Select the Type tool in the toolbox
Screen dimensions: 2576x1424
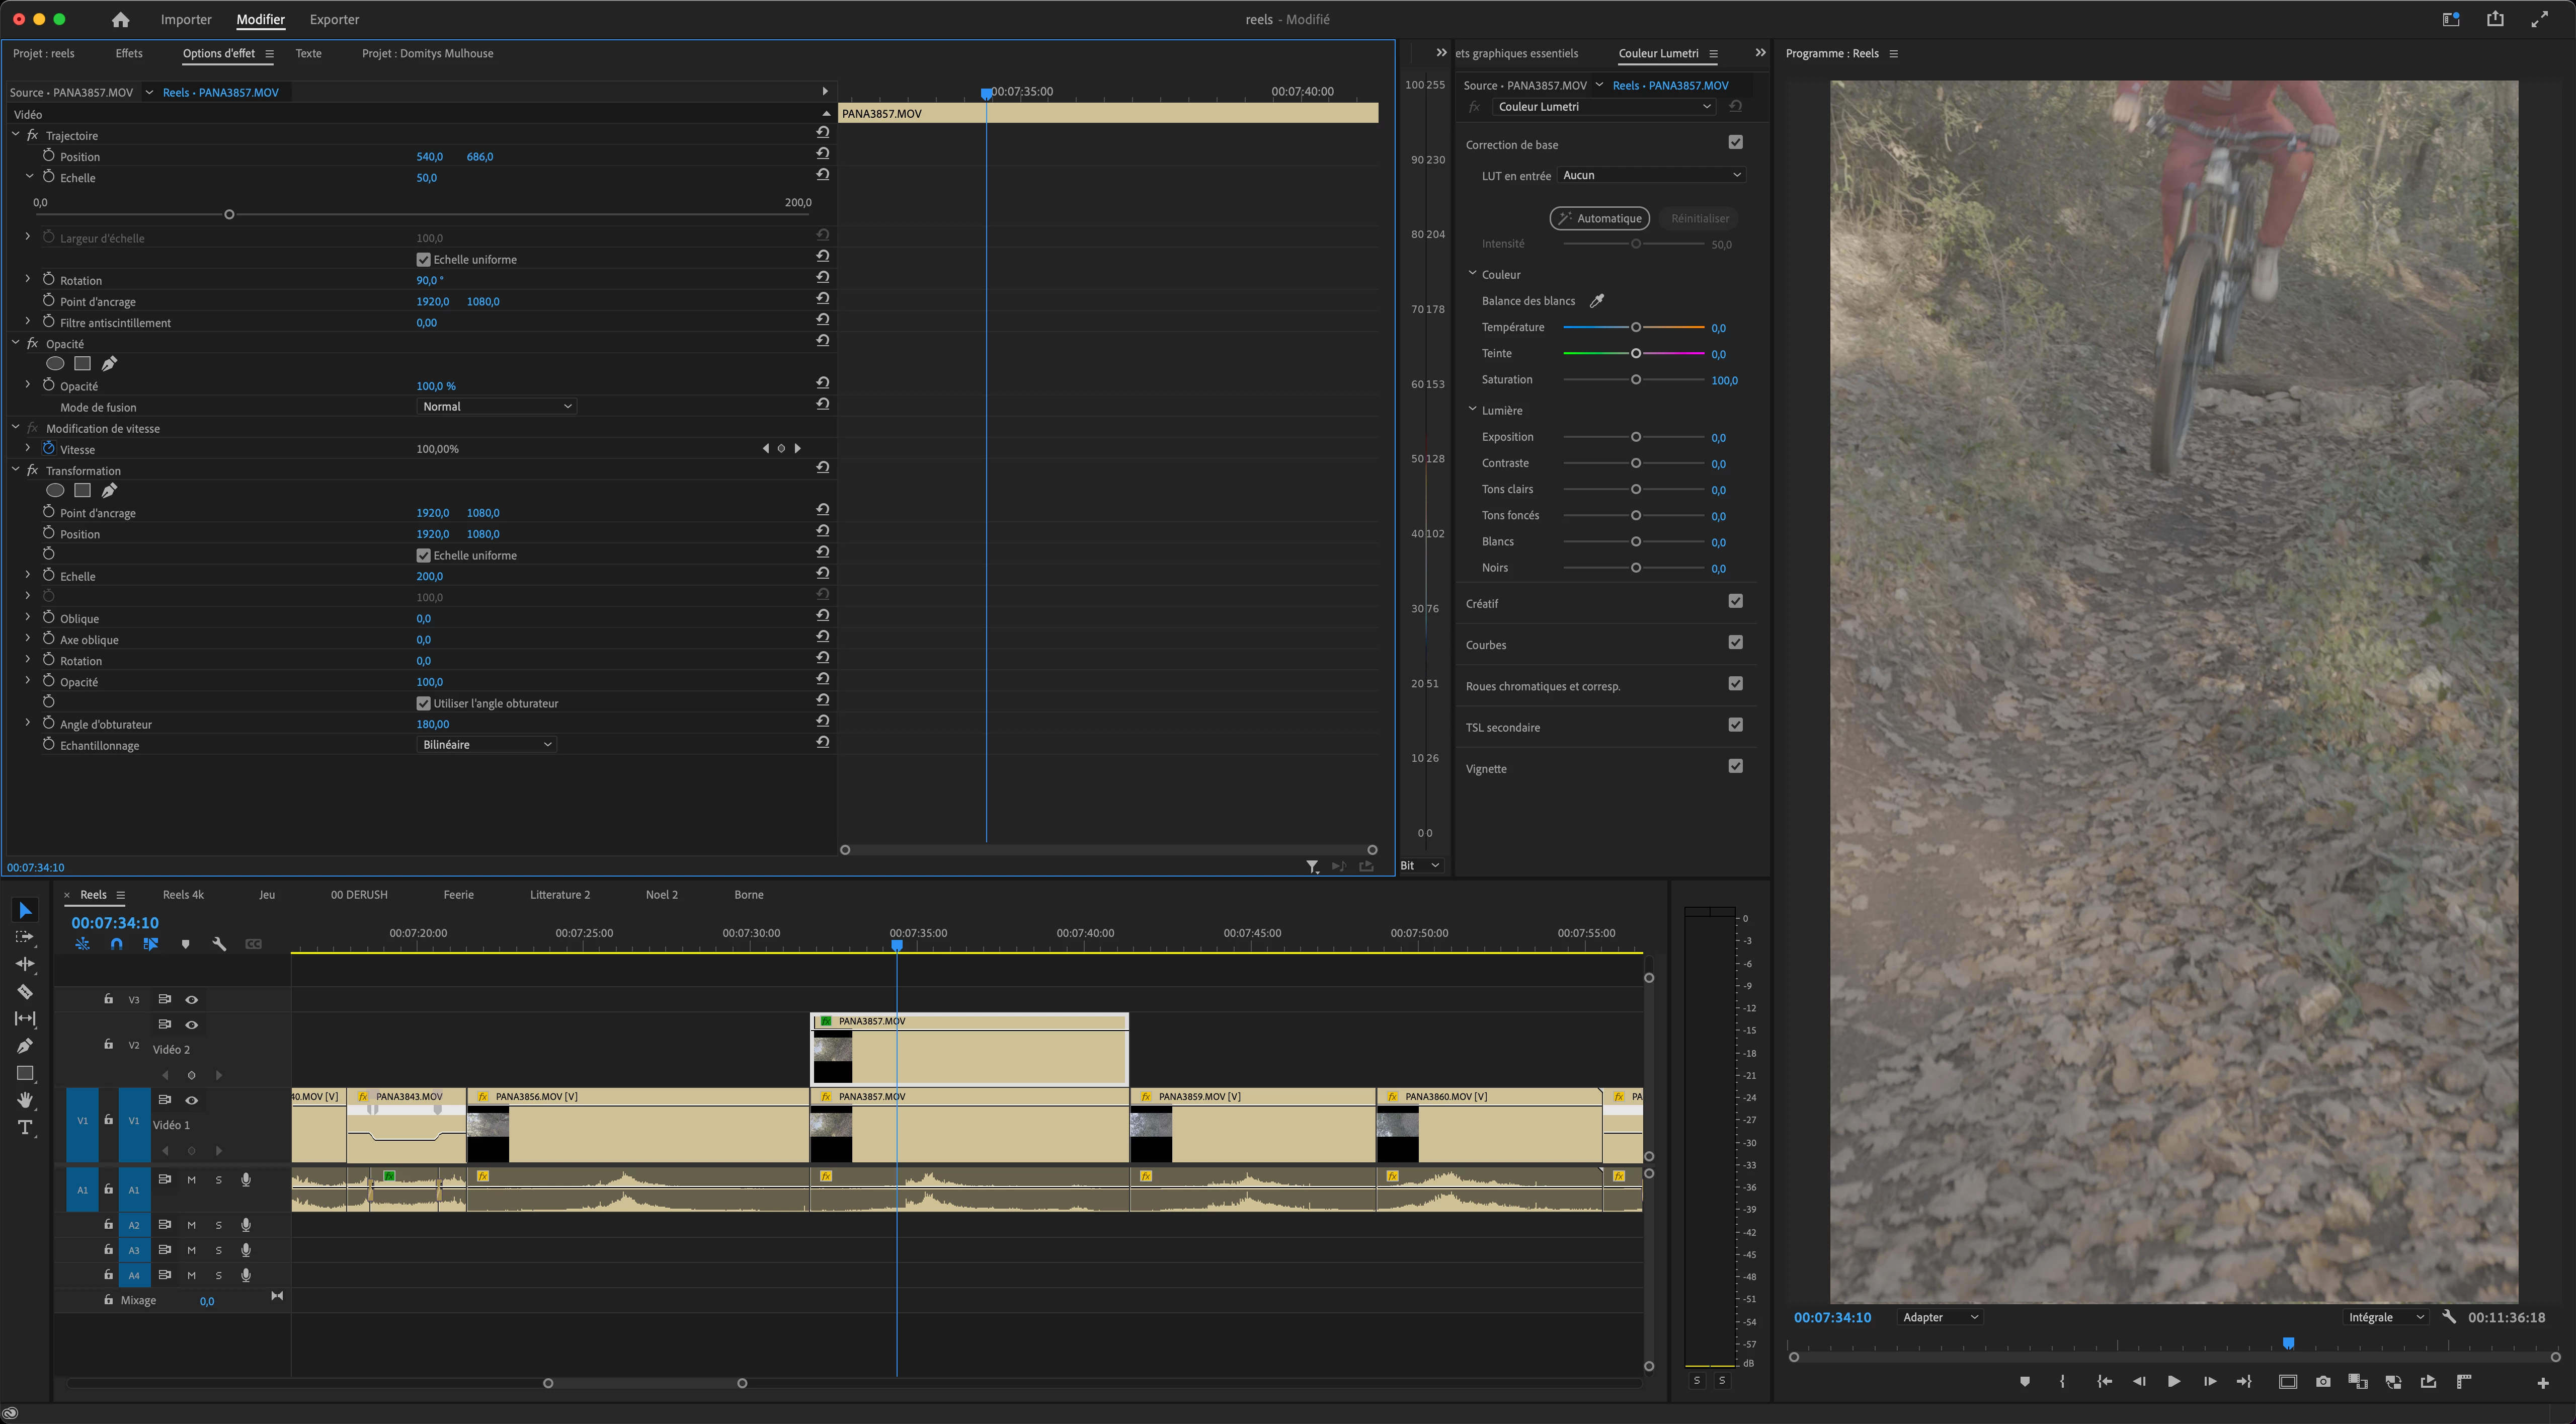(x=25, y=1128)
